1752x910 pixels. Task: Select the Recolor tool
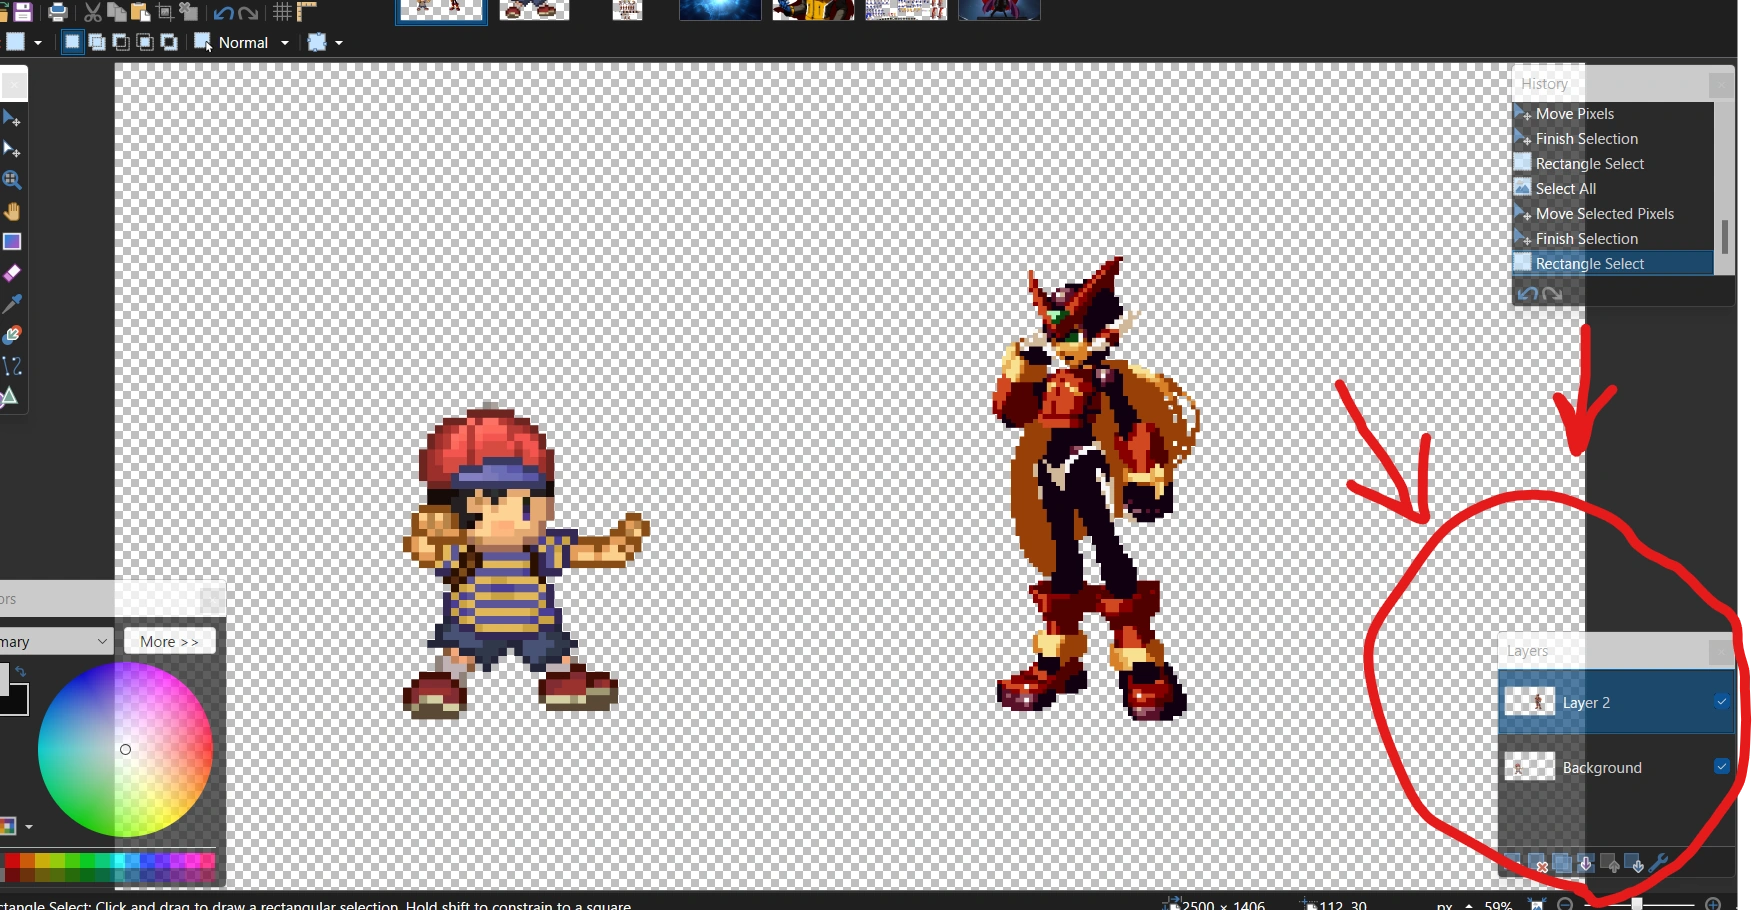[x=12, y=335]
